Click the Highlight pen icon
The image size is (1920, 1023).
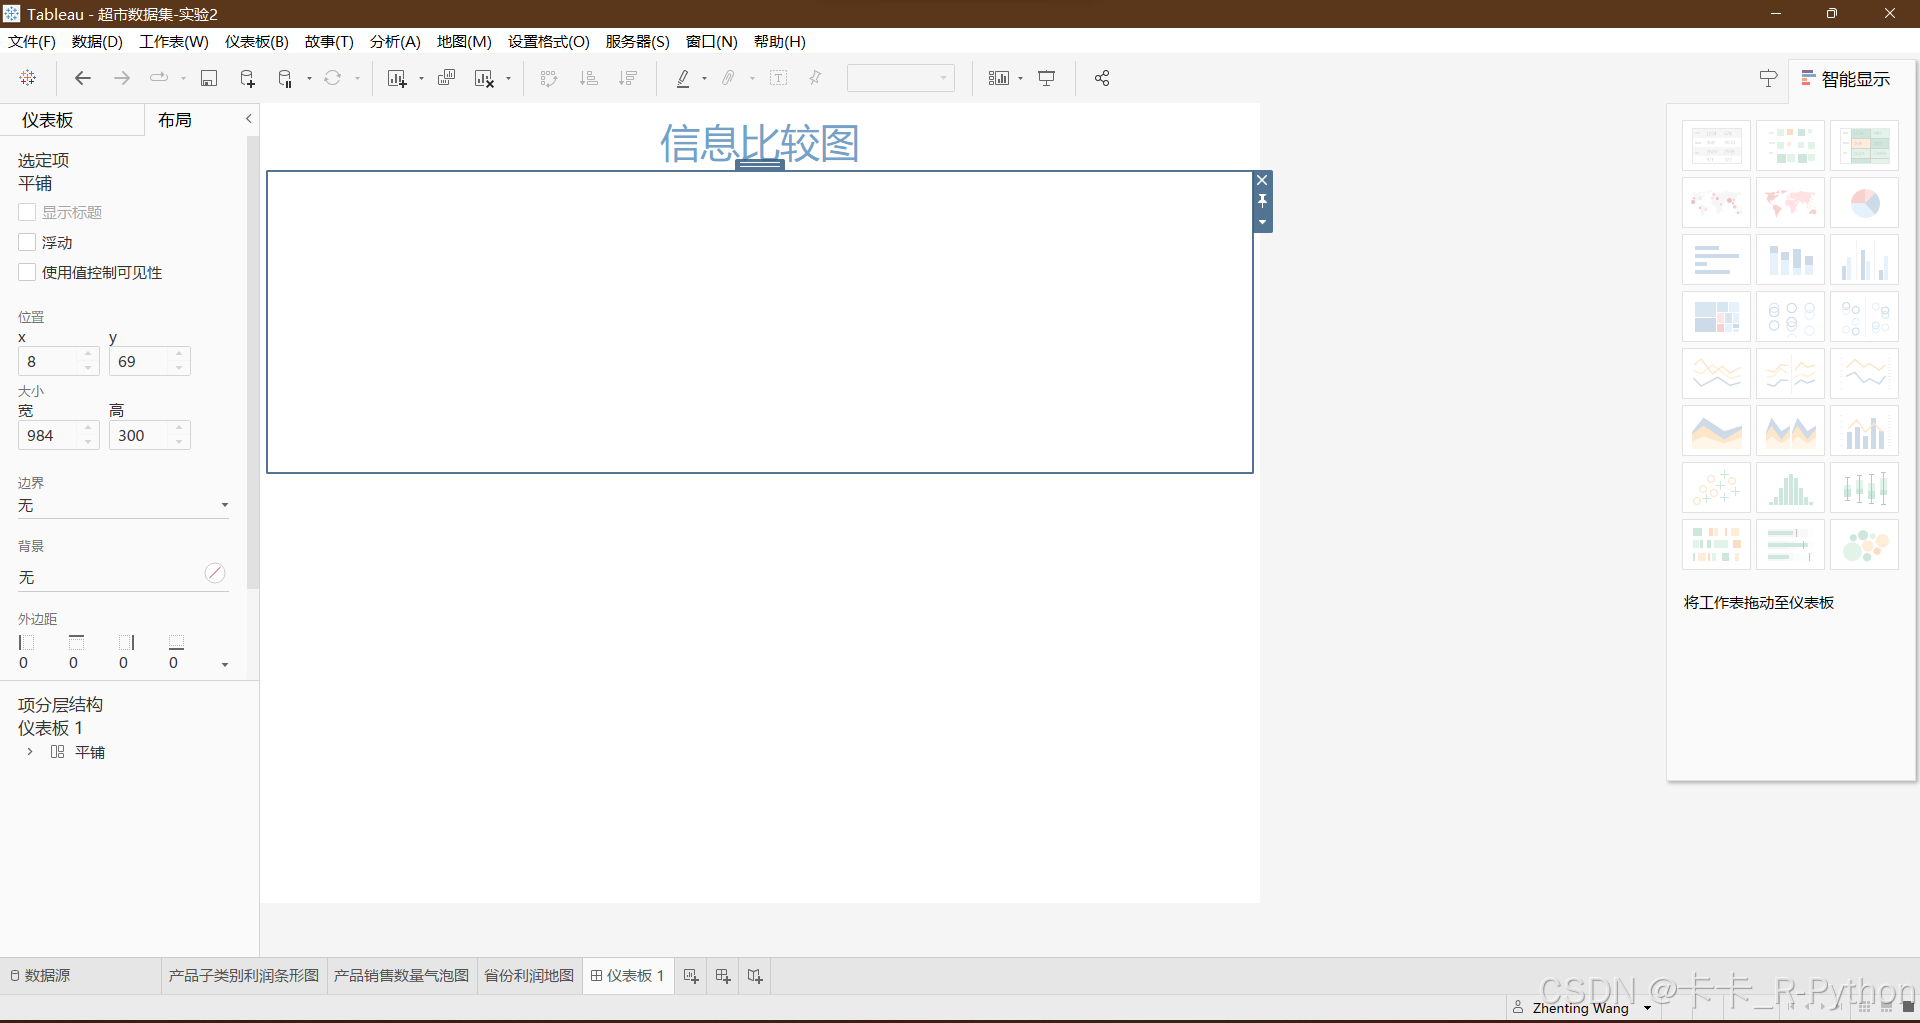coord(683,78)
